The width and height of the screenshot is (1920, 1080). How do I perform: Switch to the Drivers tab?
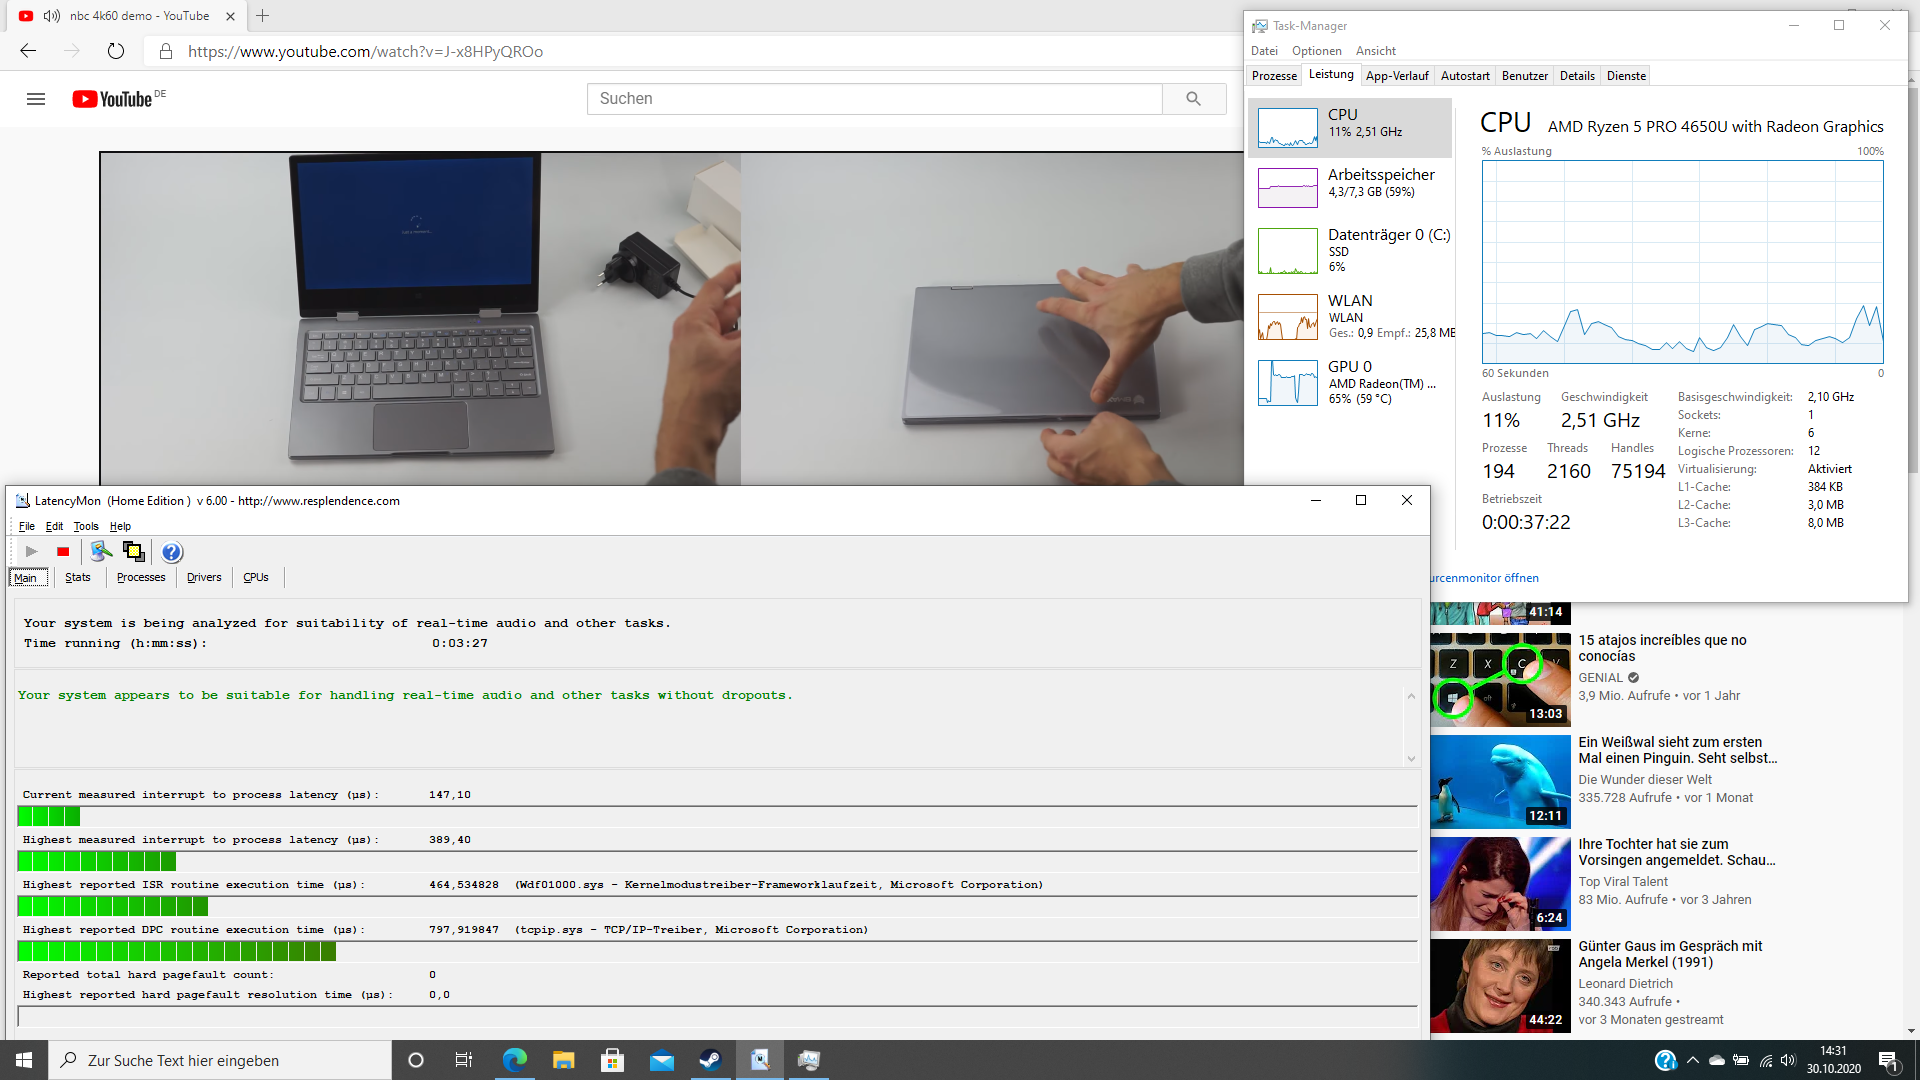pos(204,577)
